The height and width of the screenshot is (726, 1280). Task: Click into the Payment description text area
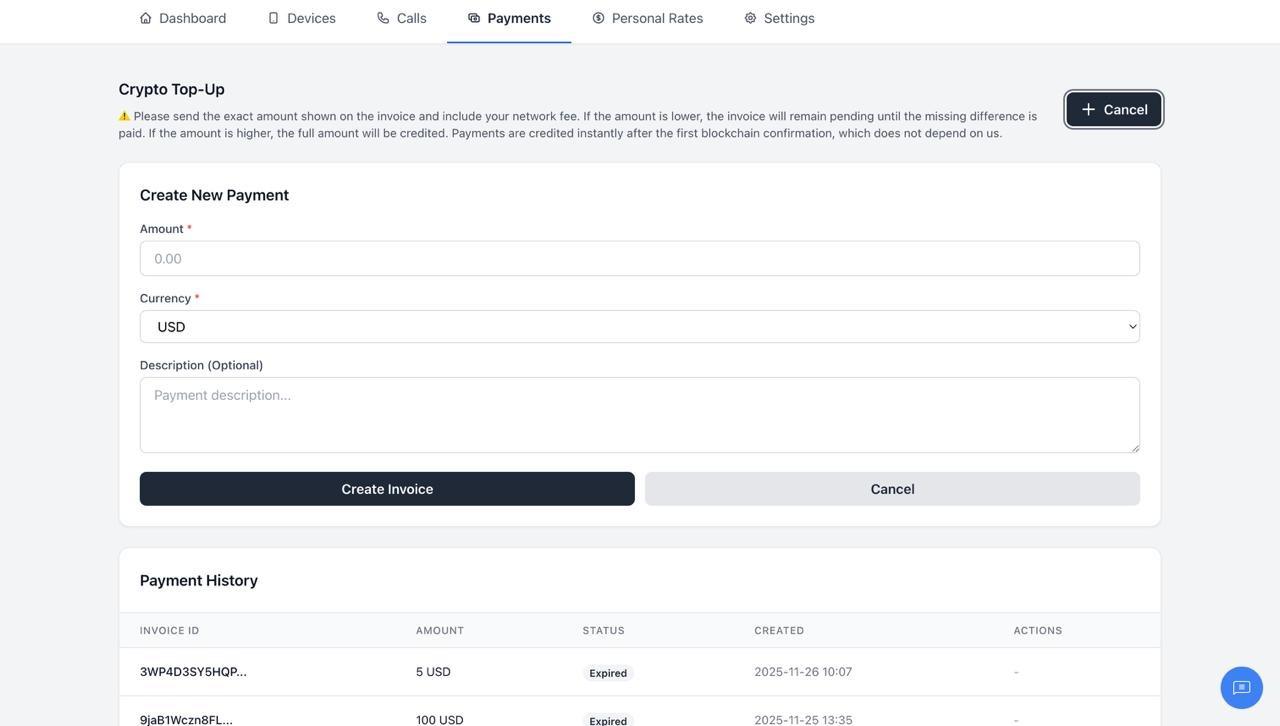(x=640, y=415)
